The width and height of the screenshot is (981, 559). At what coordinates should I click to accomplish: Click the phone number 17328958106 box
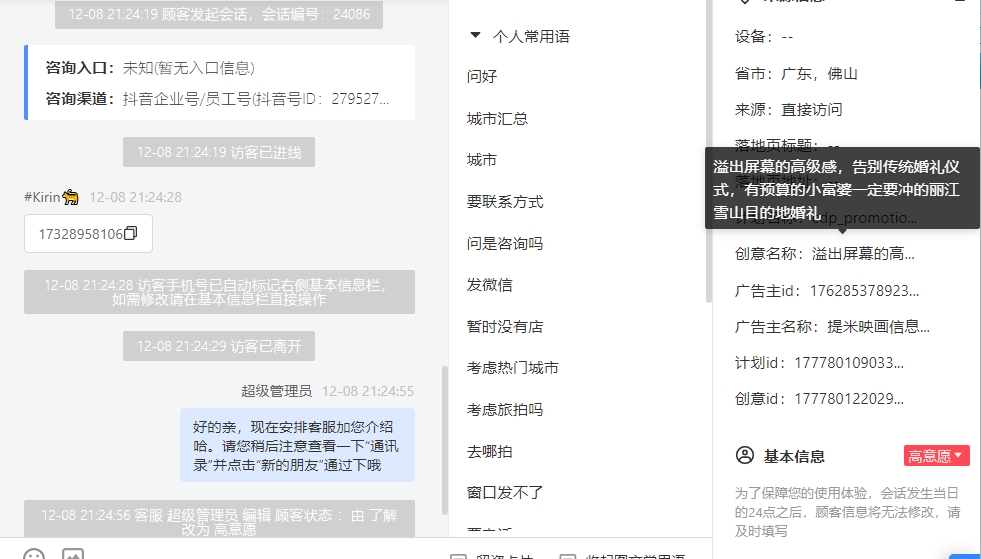click(x=88, y=233)
